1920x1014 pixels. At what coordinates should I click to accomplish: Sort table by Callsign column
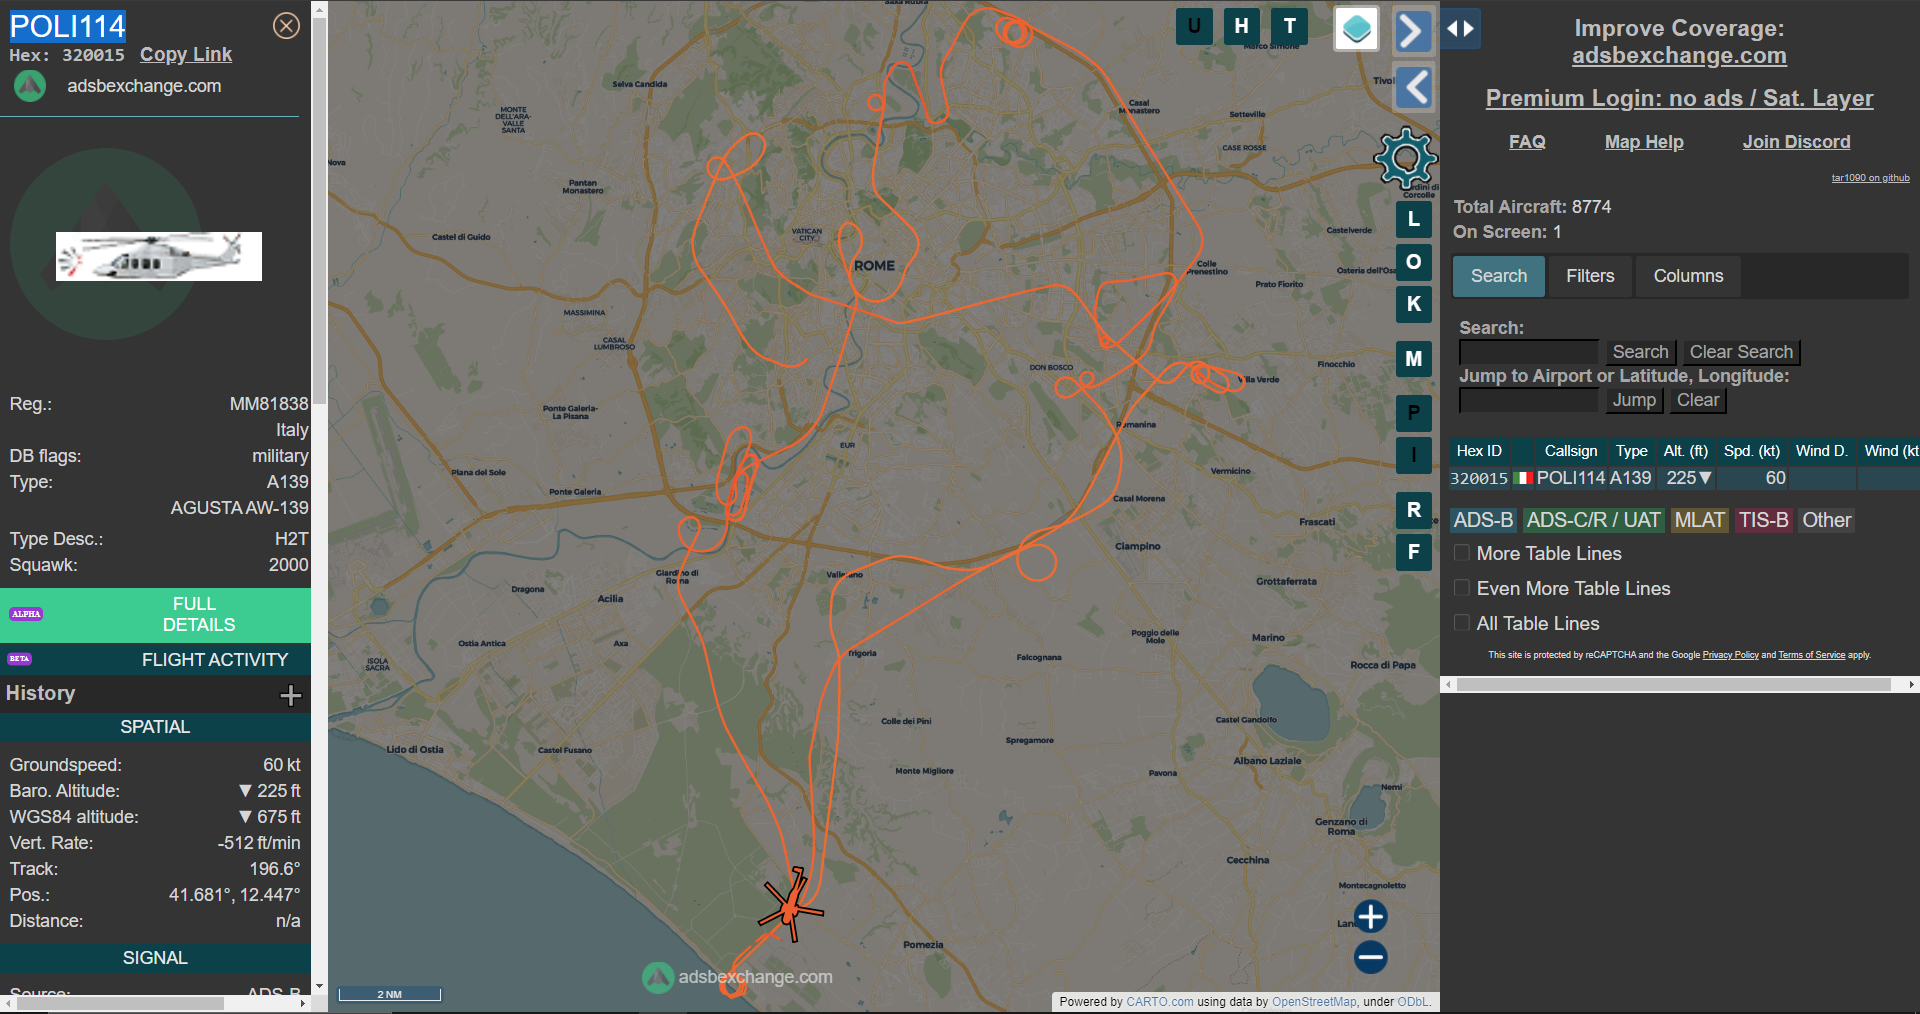tap(1570, 451)
